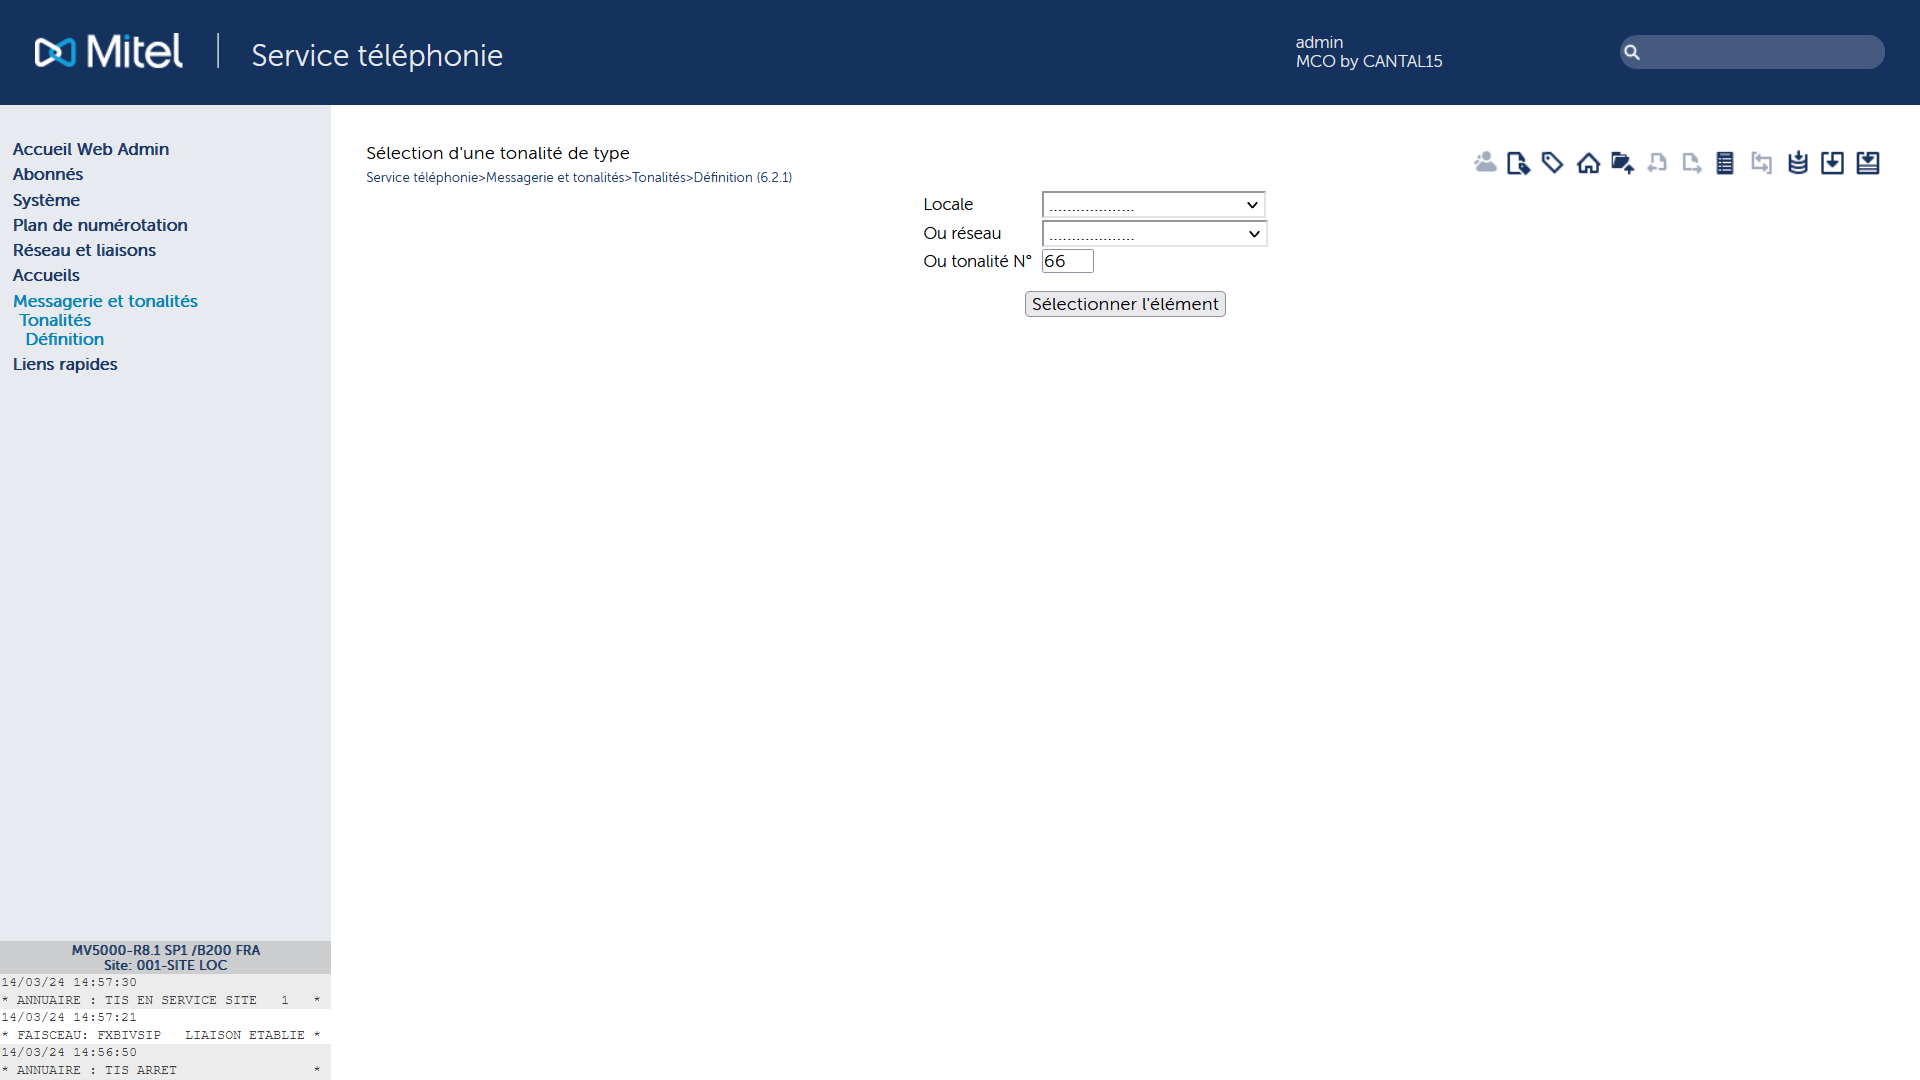Click the header search field
This screenshot has width=1920, height=1080.
pyautogui.click(x=1752, y=52)
